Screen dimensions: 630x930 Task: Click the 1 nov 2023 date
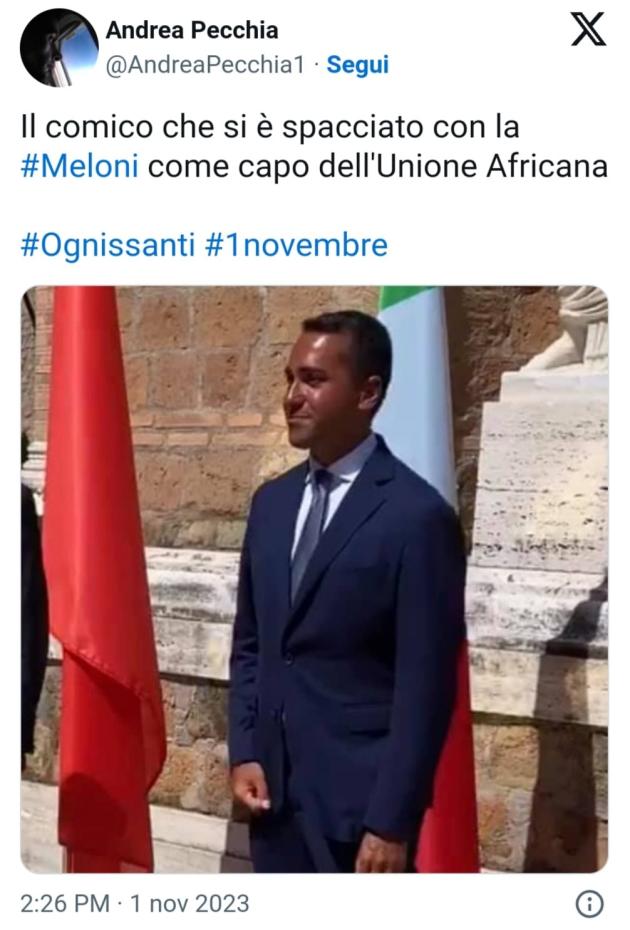189,904
